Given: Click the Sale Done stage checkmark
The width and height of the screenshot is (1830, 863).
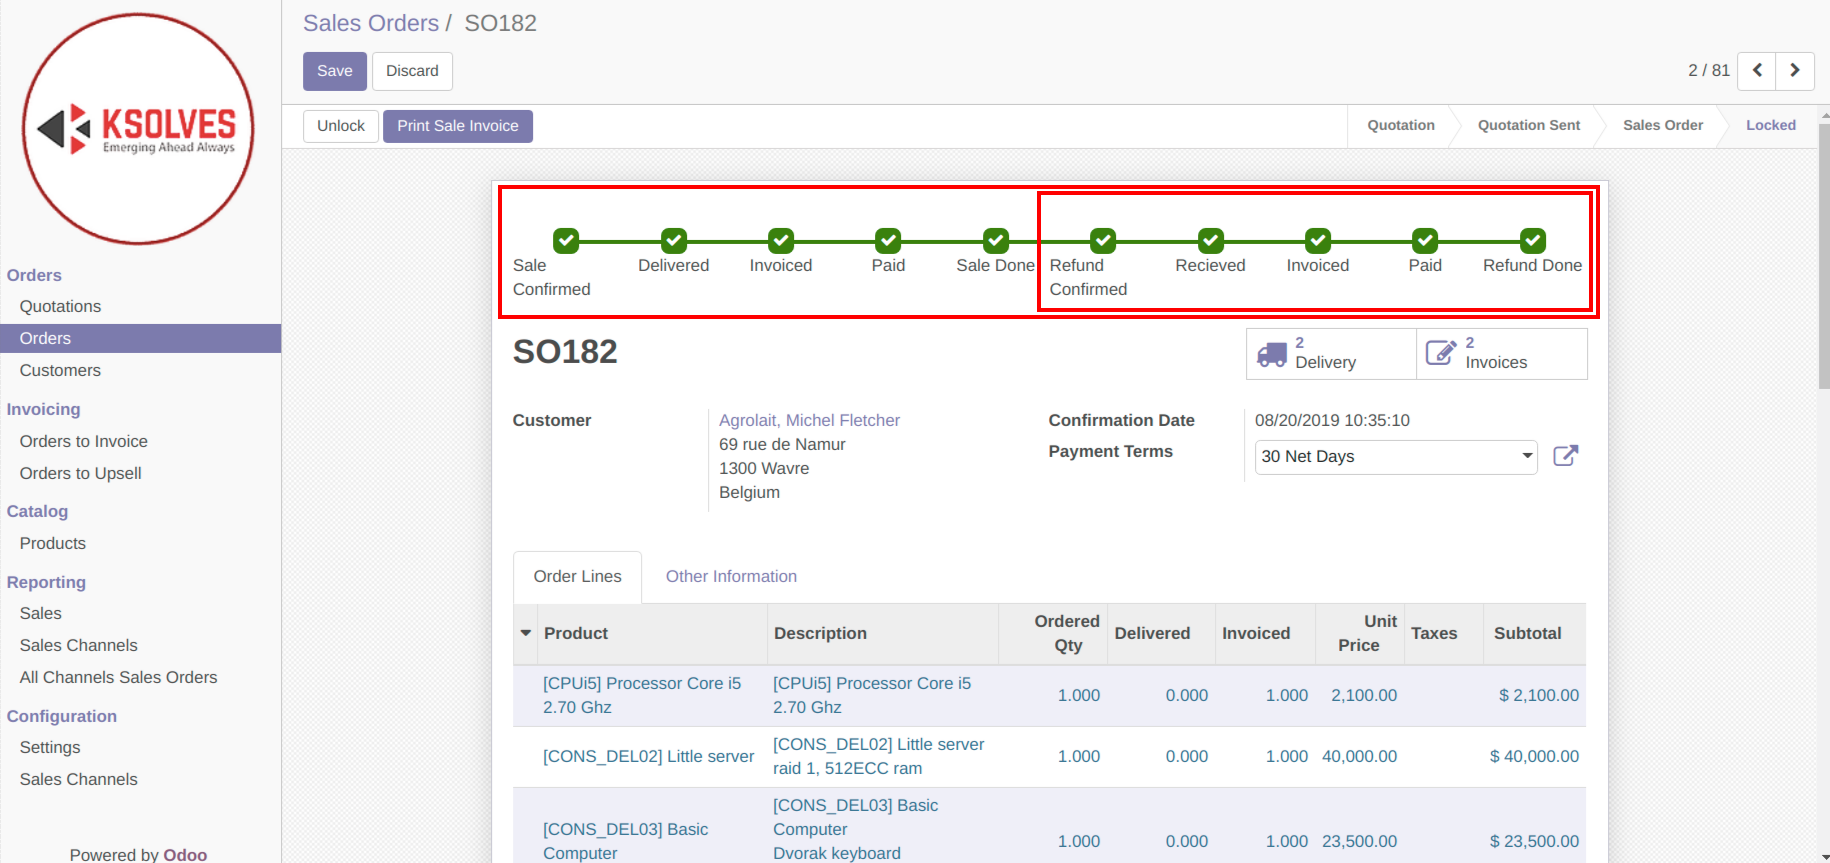Looking at the screenshot, I should tap(995, 241).
